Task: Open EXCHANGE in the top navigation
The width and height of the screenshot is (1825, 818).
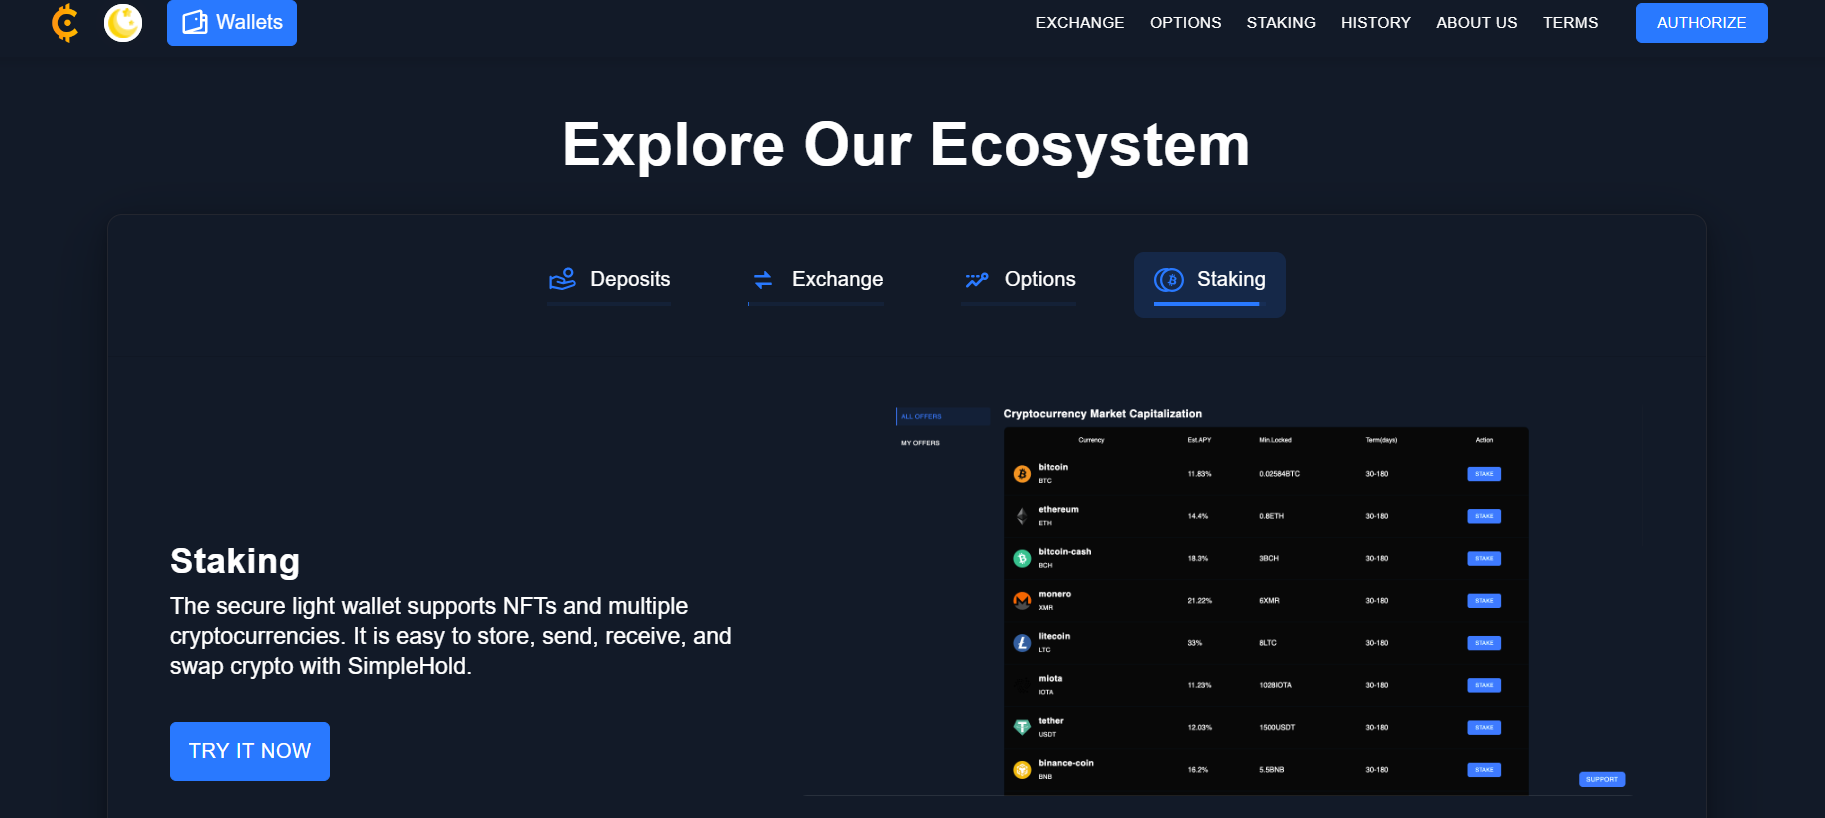Action: 1079,22
